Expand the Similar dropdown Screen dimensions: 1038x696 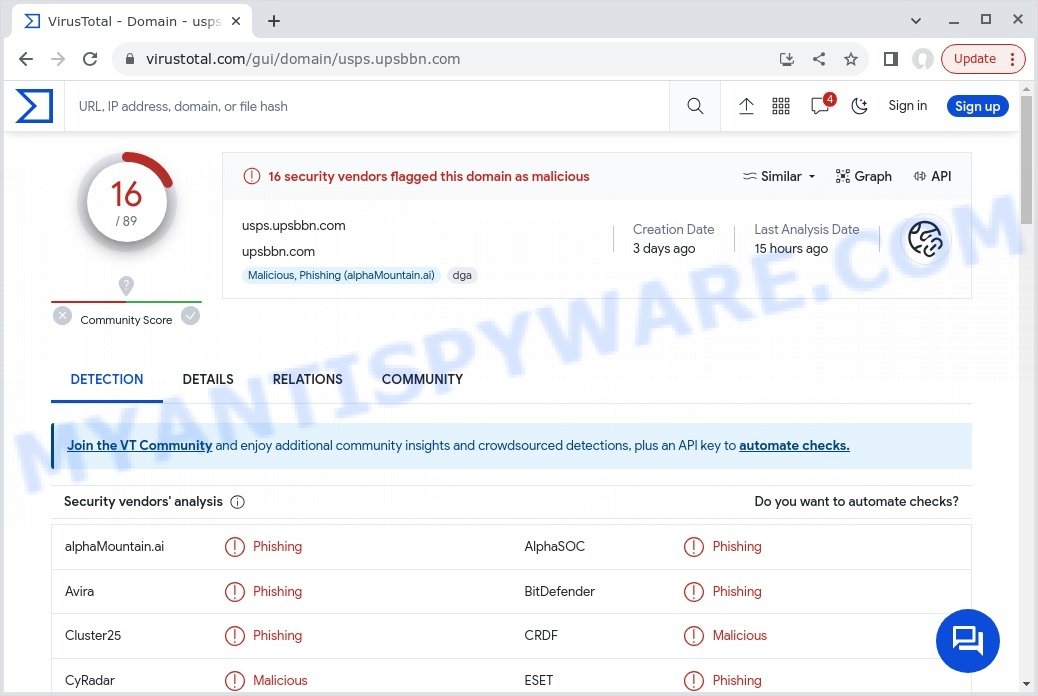(778, 176)
